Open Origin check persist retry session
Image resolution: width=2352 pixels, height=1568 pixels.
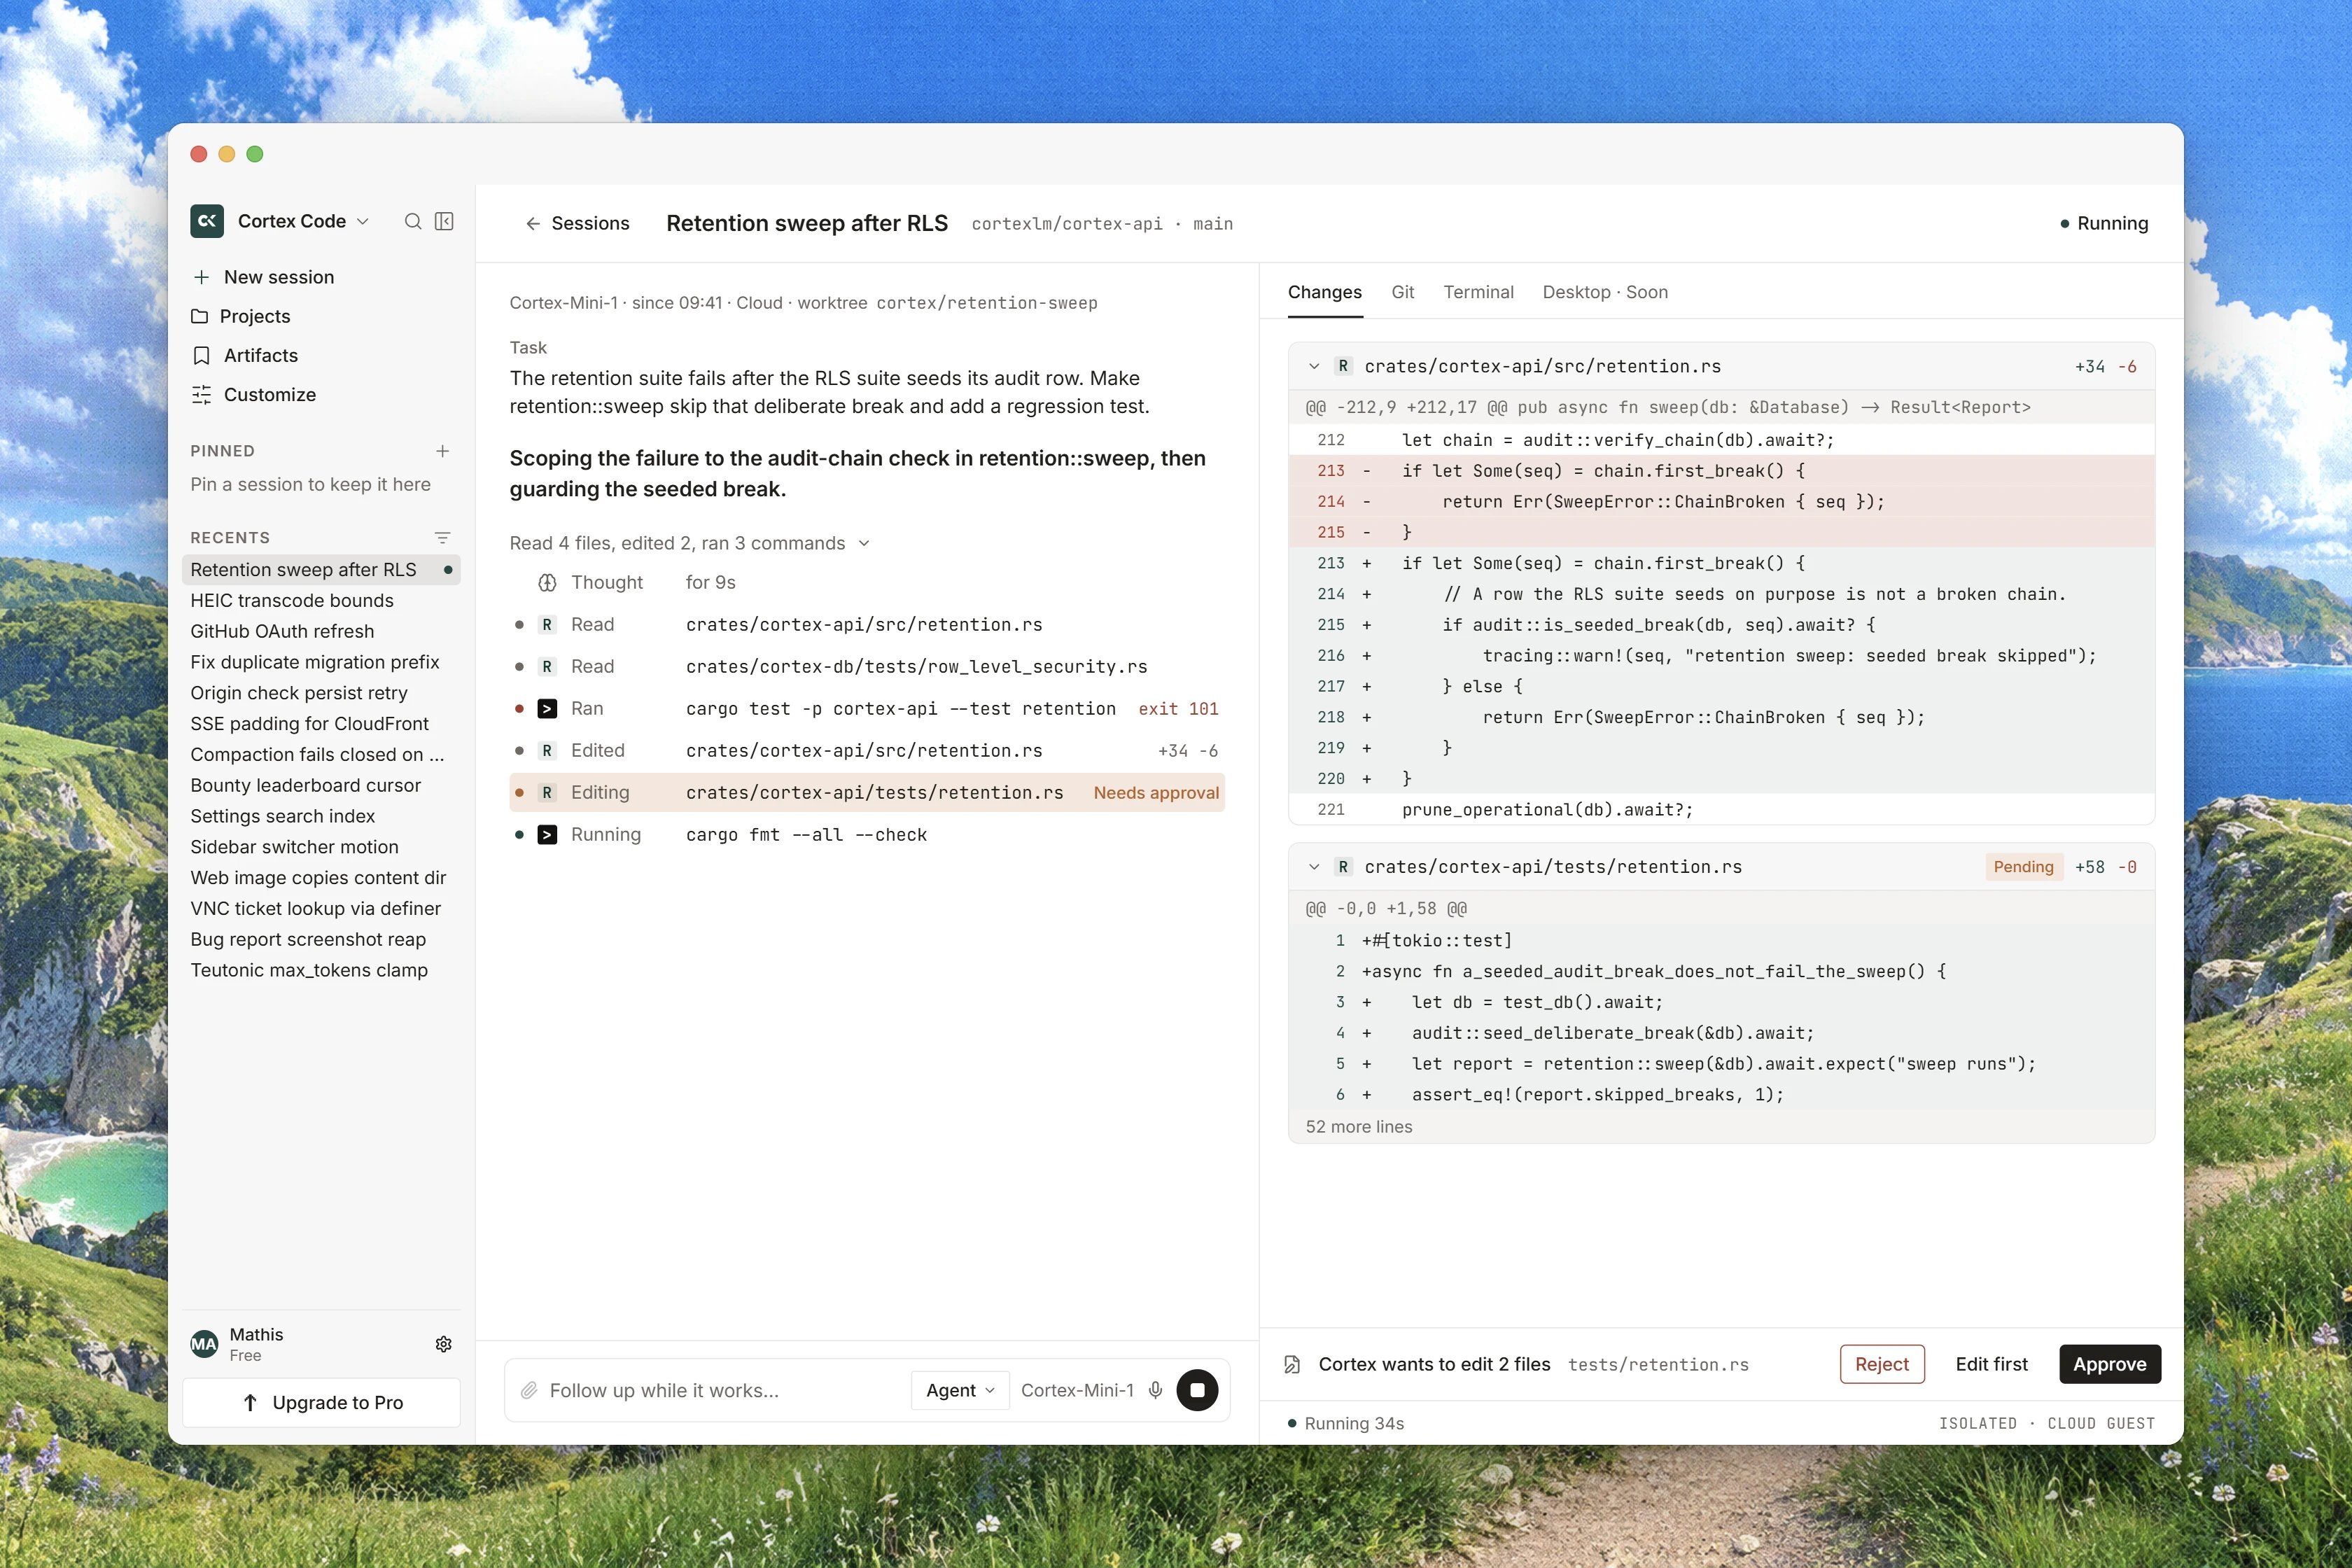320,693
